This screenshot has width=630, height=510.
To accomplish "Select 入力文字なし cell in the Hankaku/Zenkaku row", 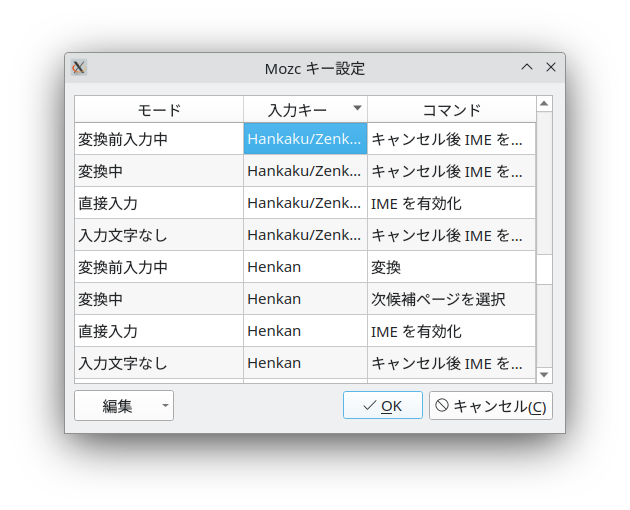I will 159,235.
